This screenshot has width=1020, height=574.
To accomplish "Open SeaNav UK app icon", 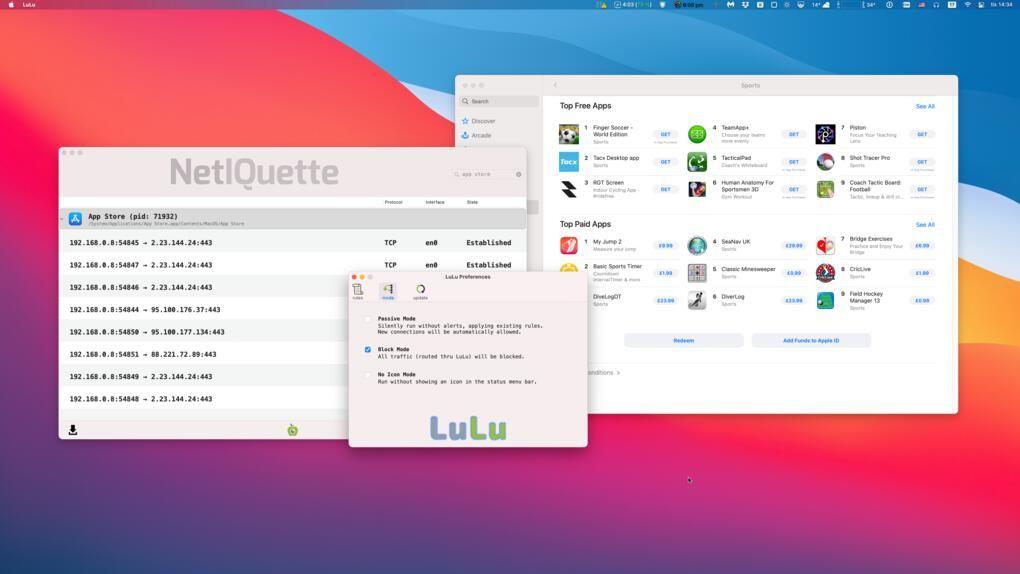I will 697,245.
